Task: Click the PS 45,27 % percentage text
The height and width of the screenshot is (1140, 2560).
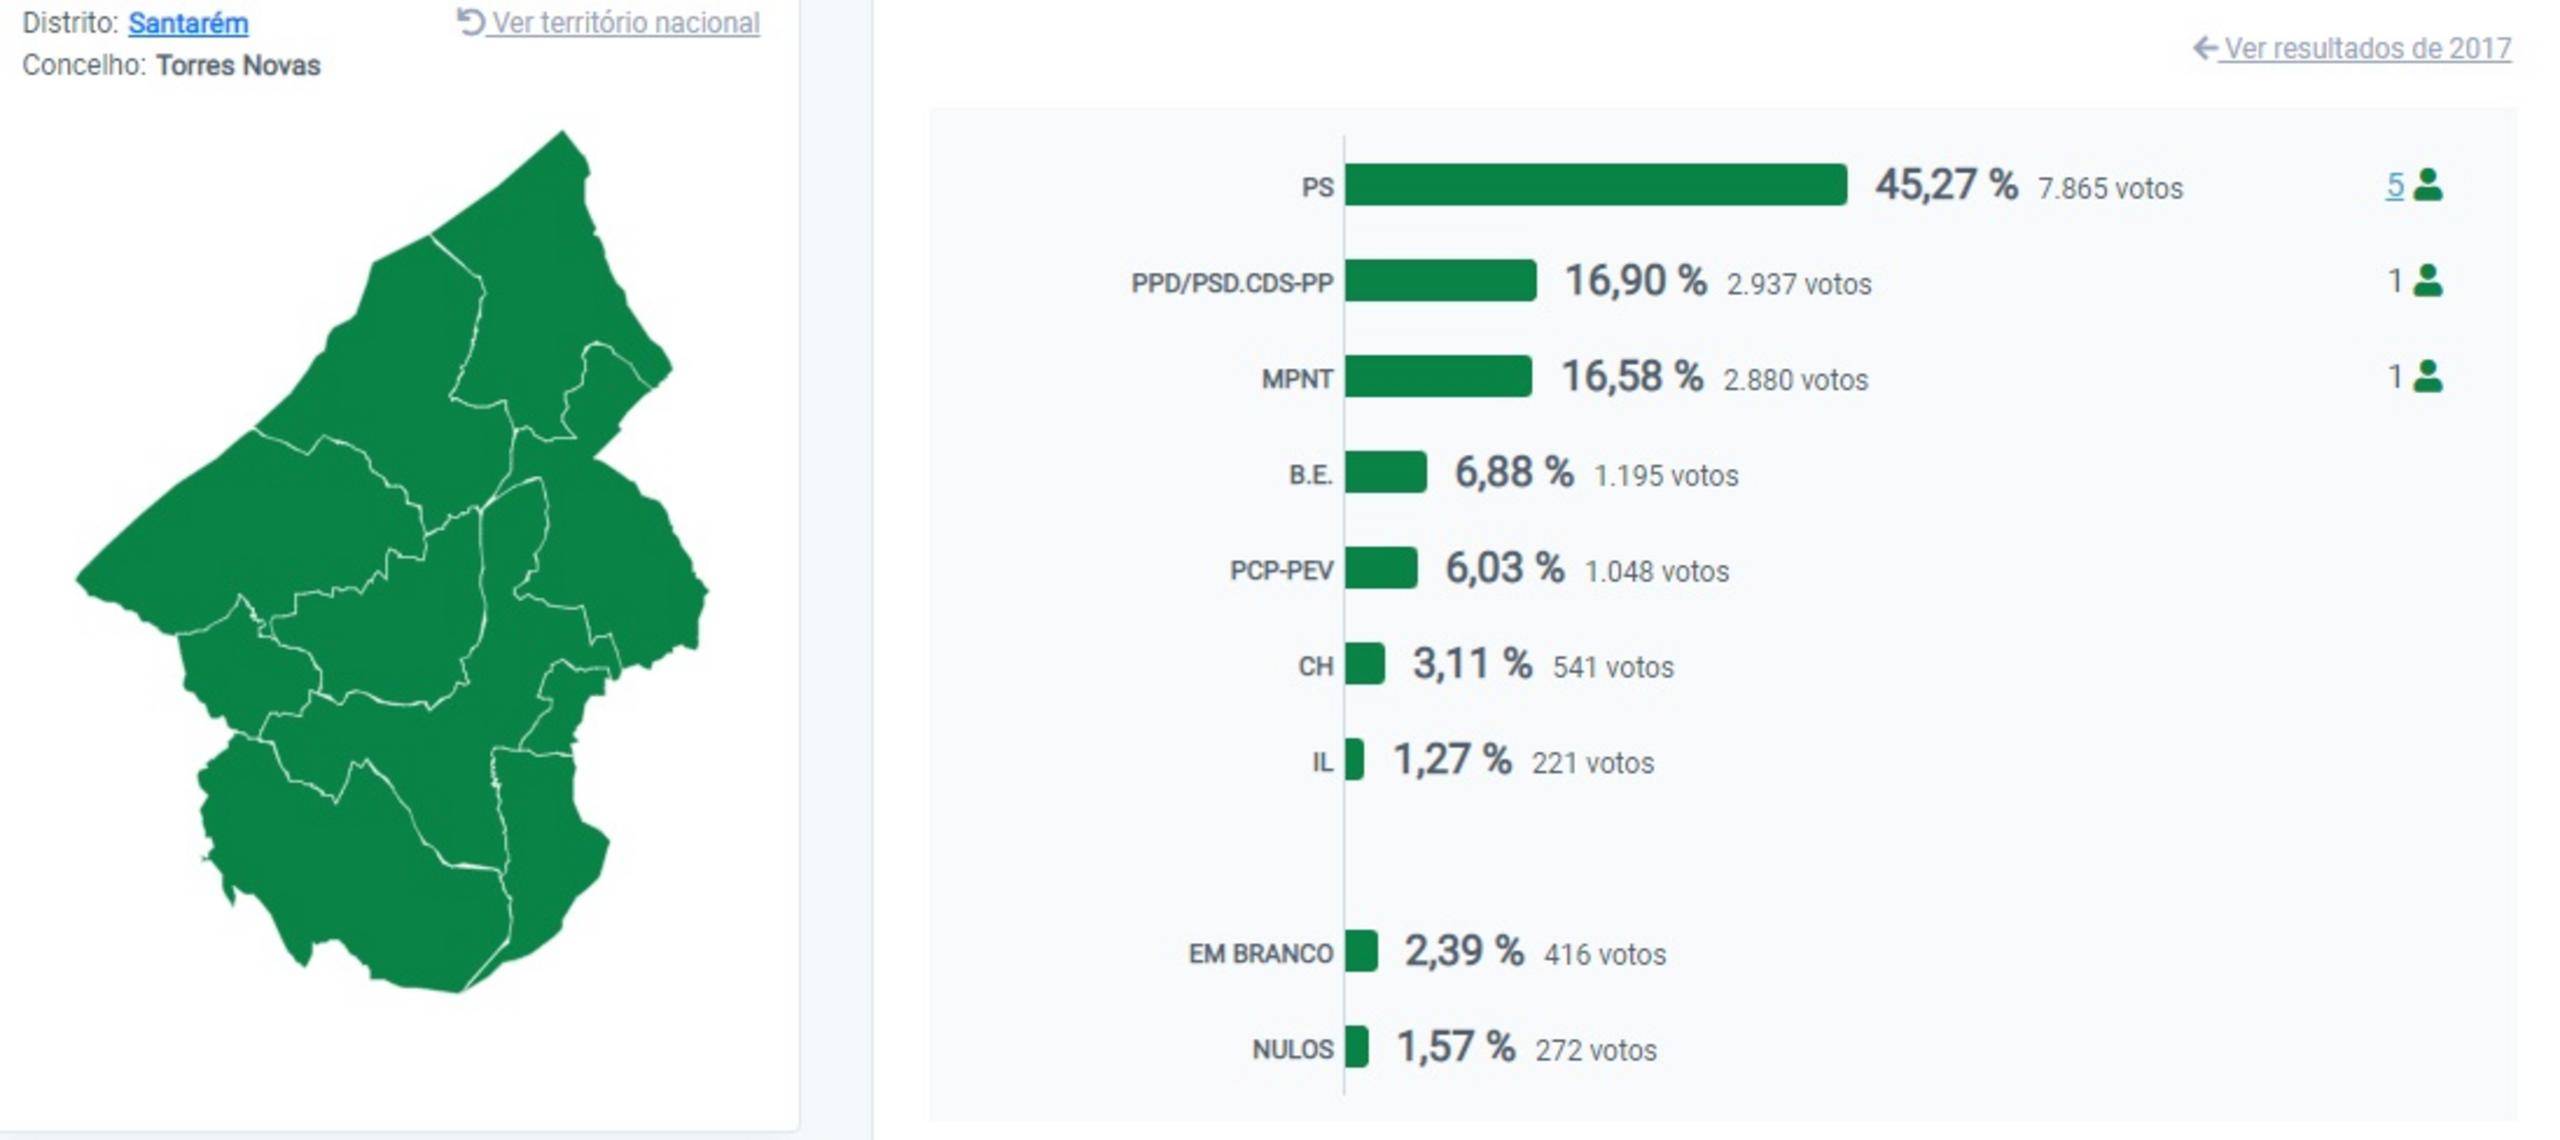Action: [x=1946, y=185]
